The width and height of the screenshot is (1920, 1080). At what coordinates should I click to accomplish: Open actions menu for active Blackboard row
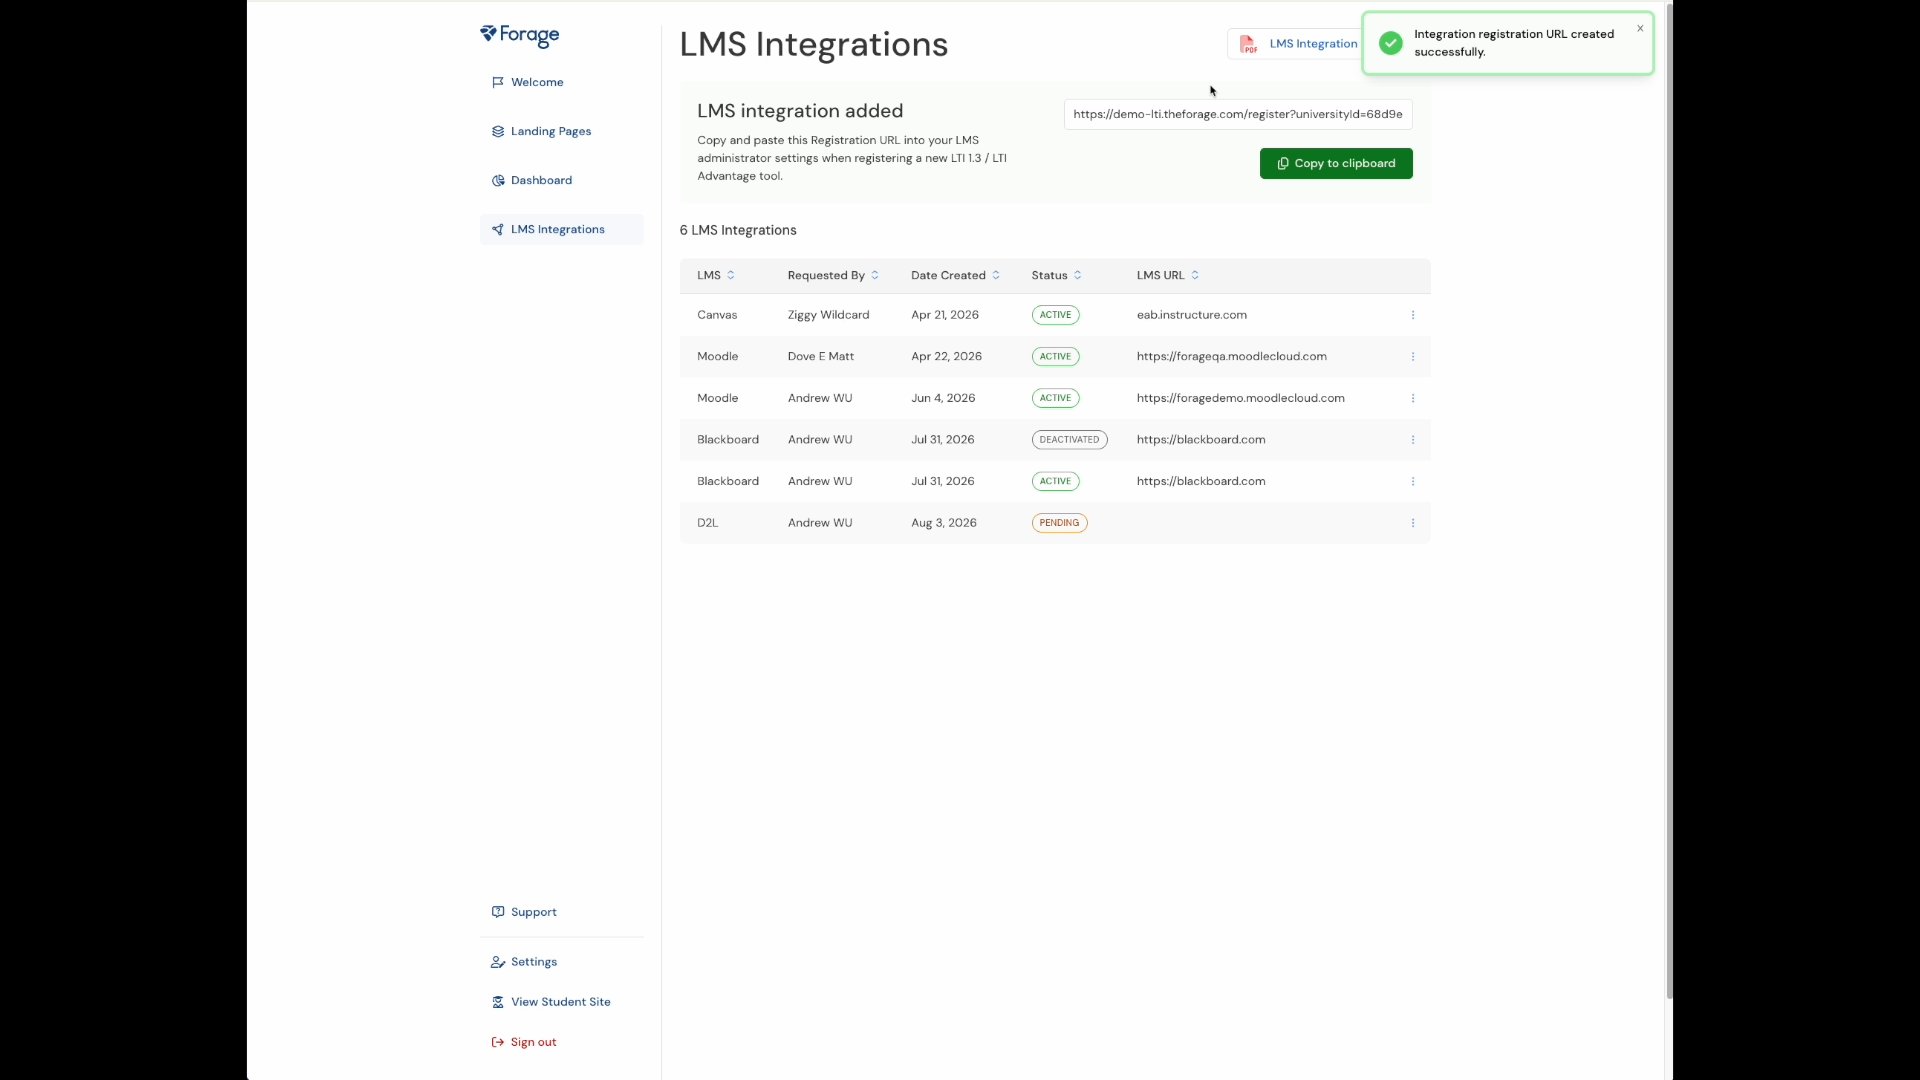pos(1413,482)
